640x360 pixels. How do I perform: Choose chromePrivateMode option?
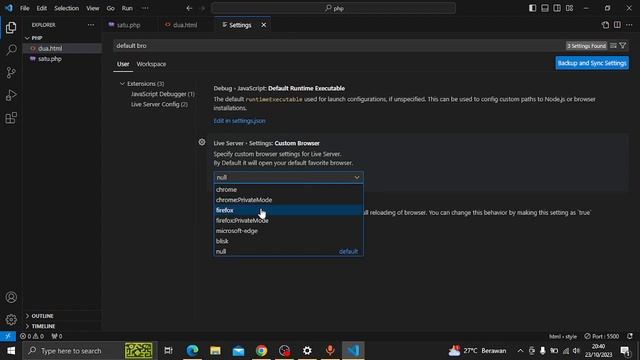point(288,200)
